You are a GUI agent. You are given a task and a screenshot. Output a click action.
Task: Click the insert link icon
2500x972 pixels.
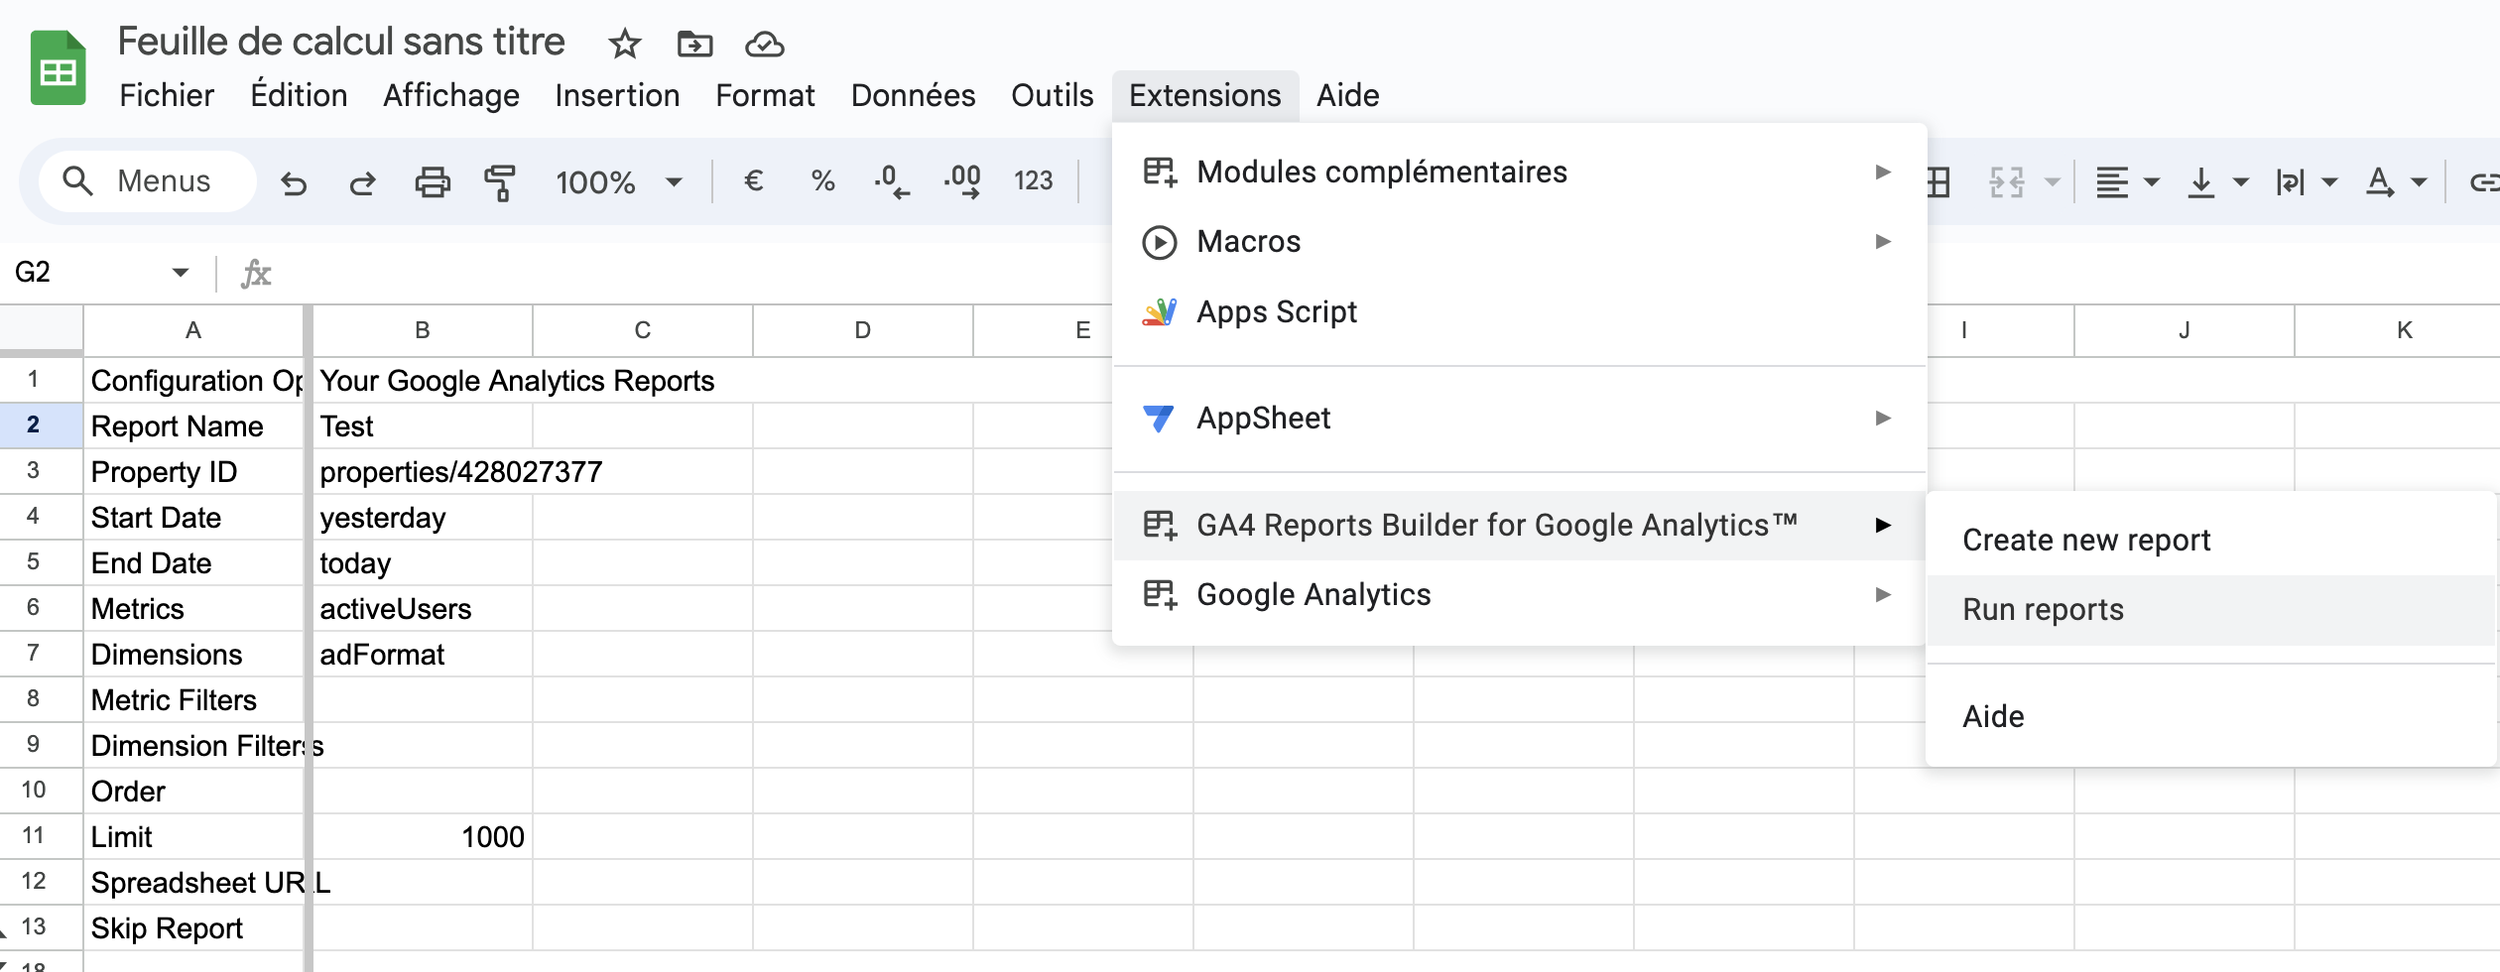(x=2486, y=182)
